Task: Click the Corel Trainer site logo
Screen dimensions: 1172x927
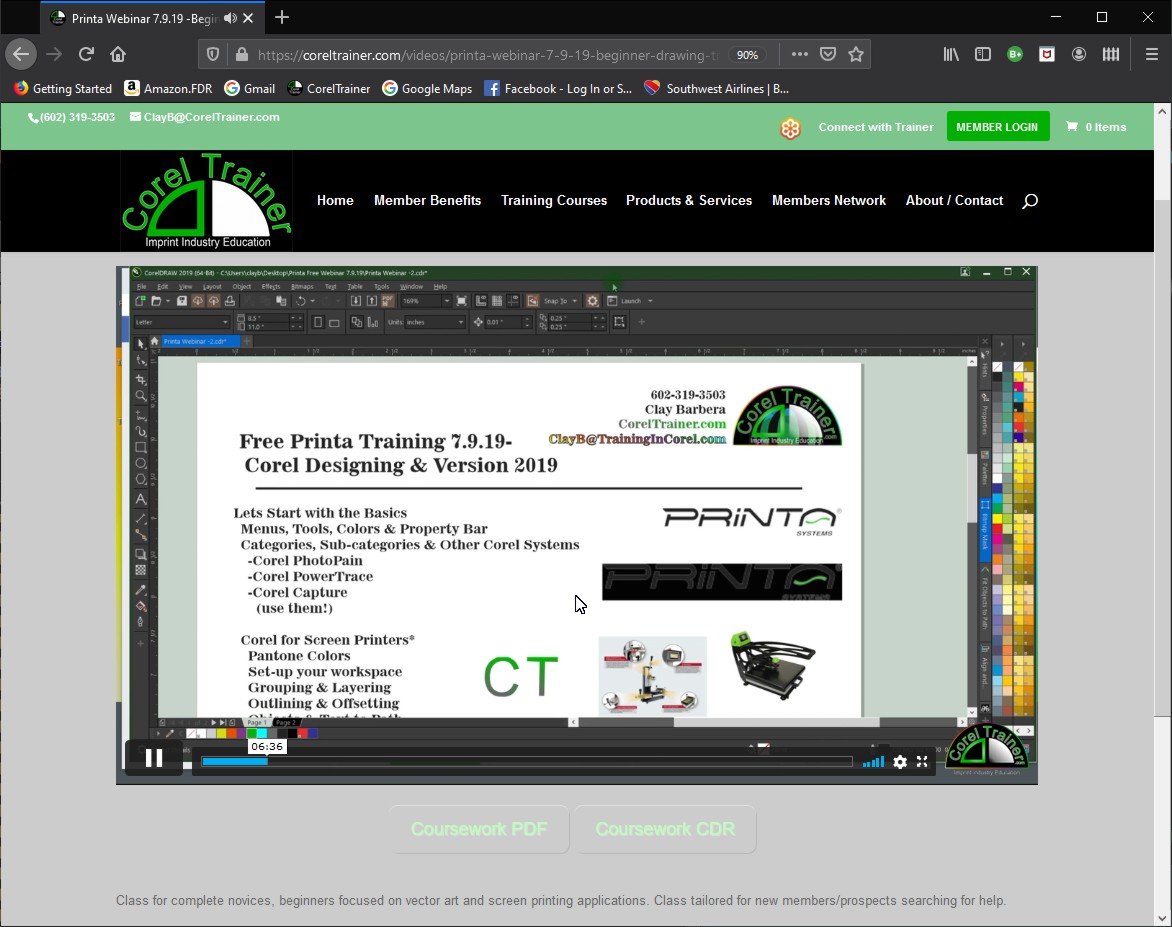Action: tap(206, 200)
